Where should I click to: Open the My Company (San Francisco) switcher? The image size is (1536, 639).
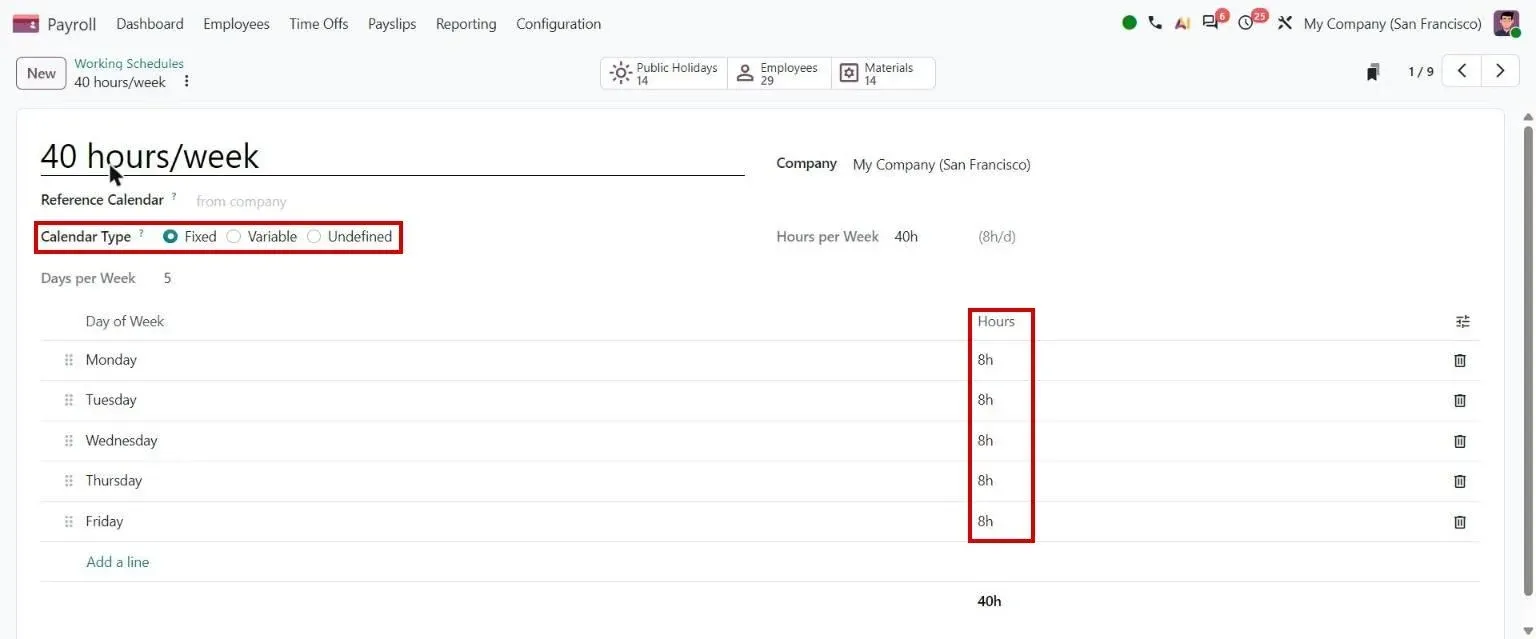click(x=1392, y=24)
